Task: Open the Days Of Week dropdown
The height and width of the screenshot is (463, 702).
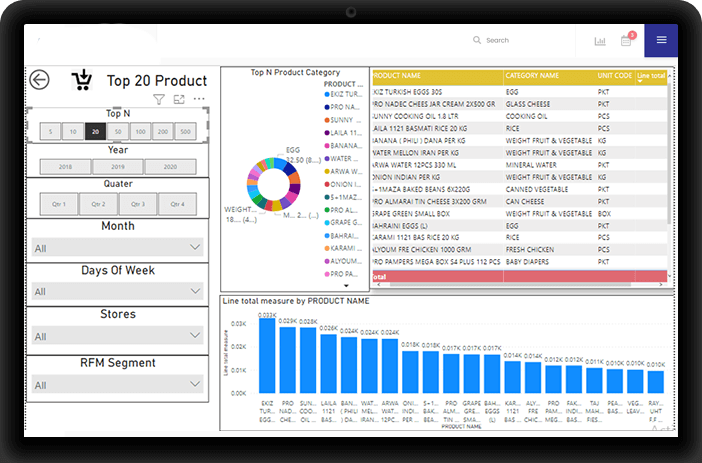Action: click(x=118, y=292)
